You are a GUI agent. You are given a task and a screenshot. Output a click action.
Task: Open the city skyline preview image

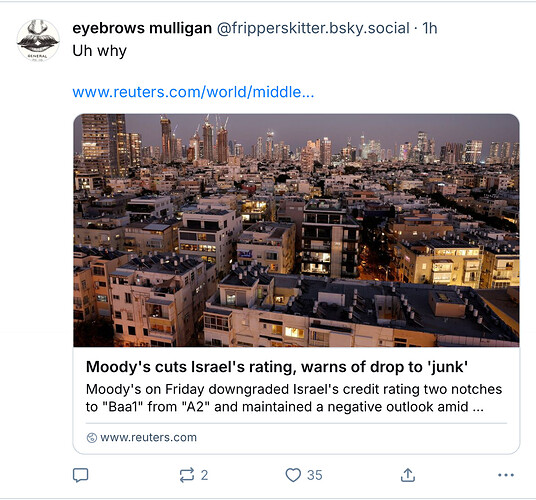click(296, 230)
